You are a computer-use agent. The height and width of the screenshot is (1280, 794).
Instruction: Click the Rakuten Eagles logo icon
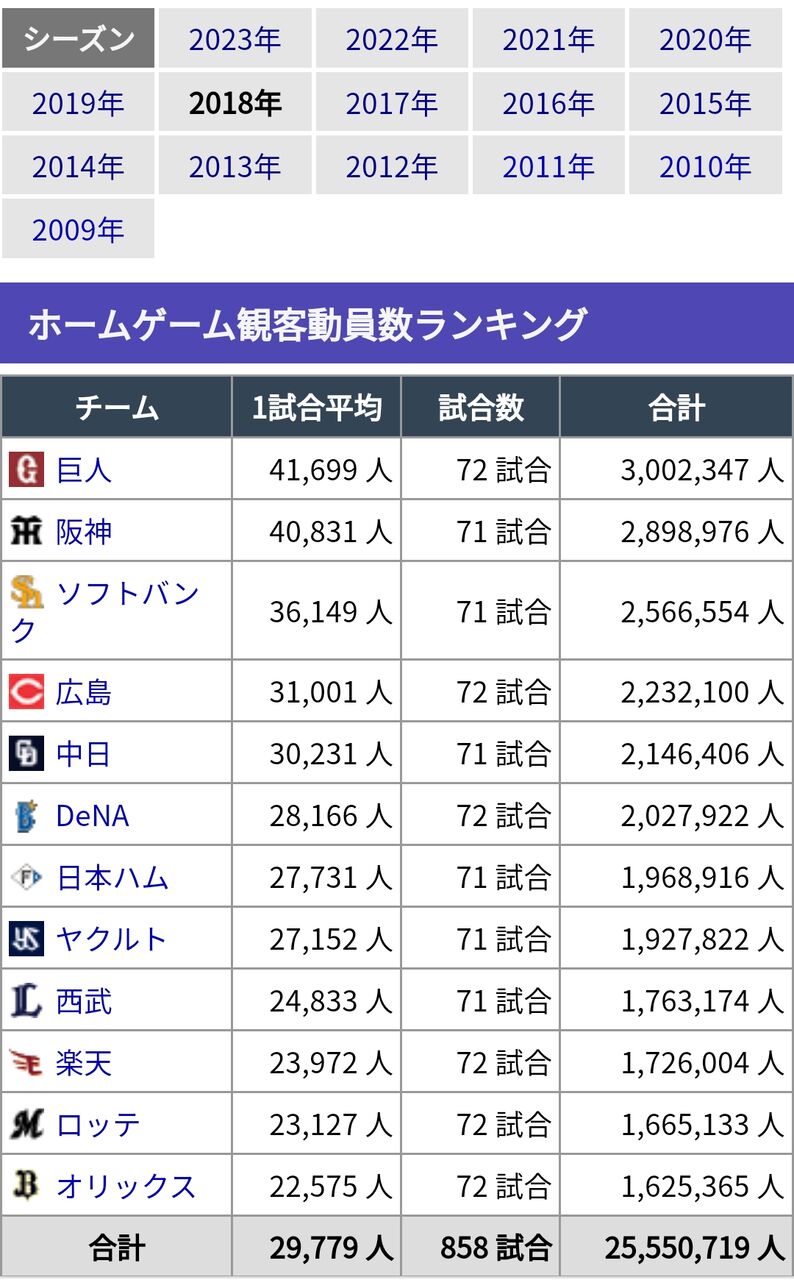pyautogui.click(x=27, y=1063)
